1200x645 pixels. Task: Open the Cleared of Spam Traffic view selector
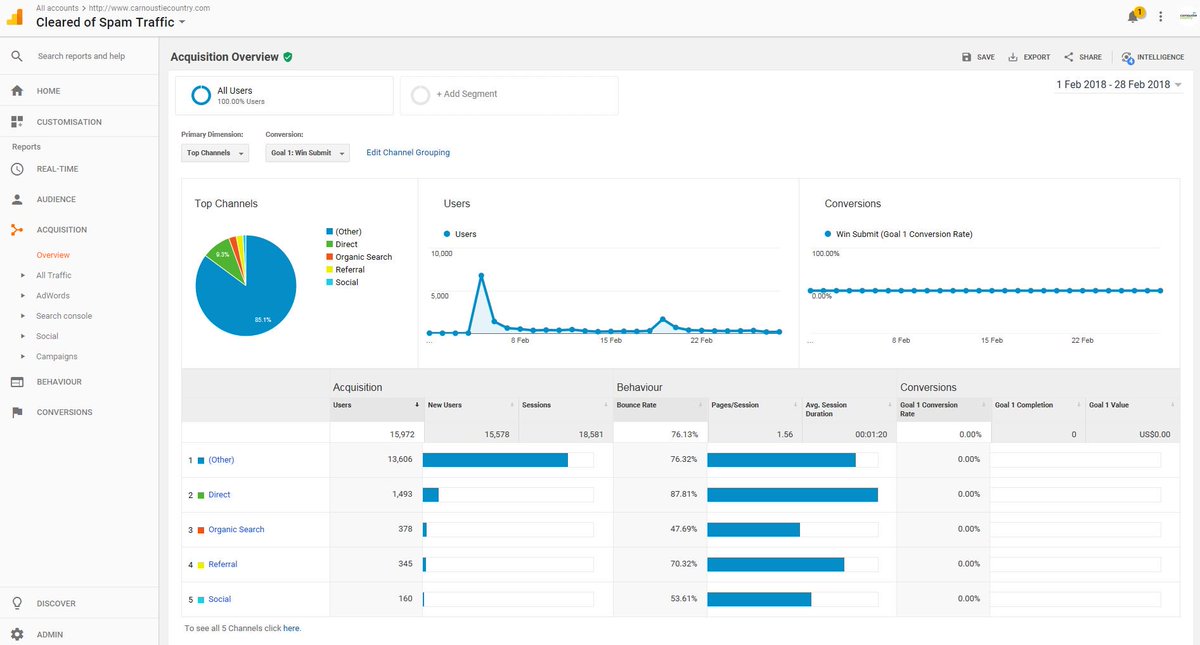[x=110, y=22]
